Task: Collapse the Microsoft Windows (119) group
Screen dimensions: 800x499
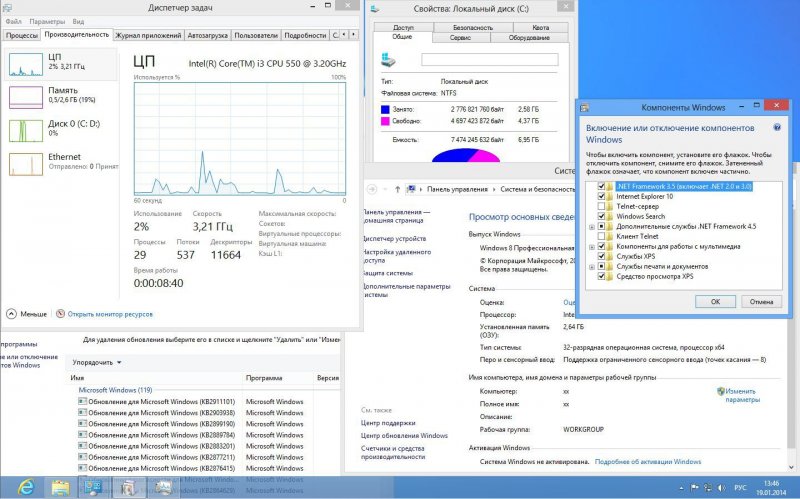Action: pos(115,390)
